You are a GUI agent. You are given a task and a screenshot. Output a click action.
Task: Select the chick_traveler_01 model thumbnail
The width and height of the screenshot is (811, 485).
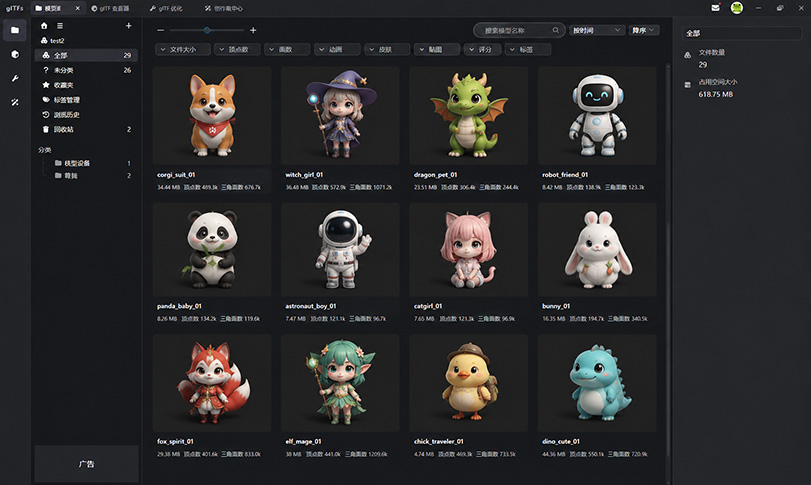[x=469, y=383]
